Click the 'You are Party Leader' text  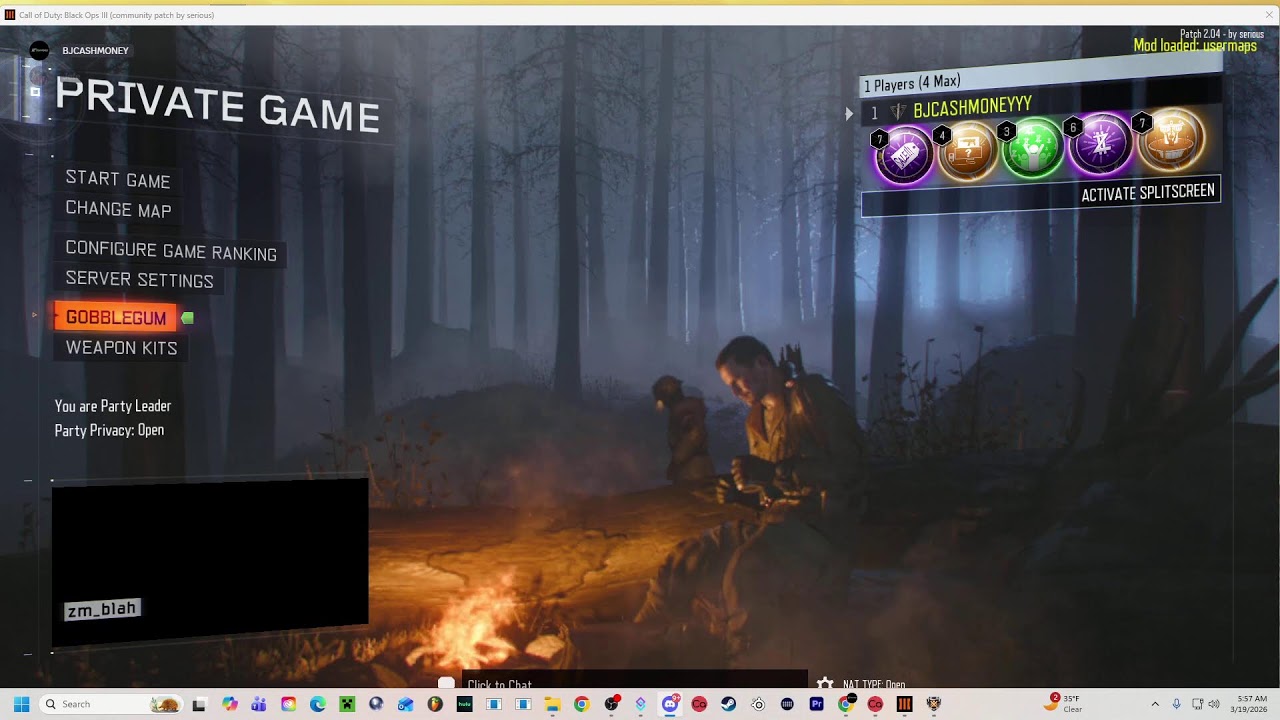pyautogui.click(x=113, y=406)
